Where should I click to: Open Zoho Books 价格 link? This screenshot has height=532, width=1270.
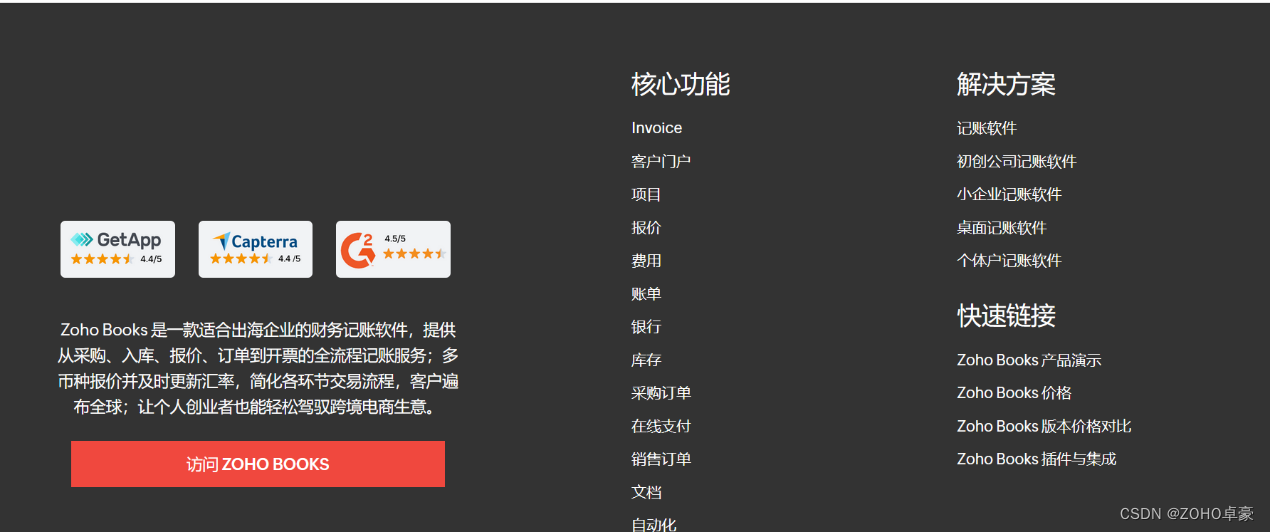[x=1014, y=393]
